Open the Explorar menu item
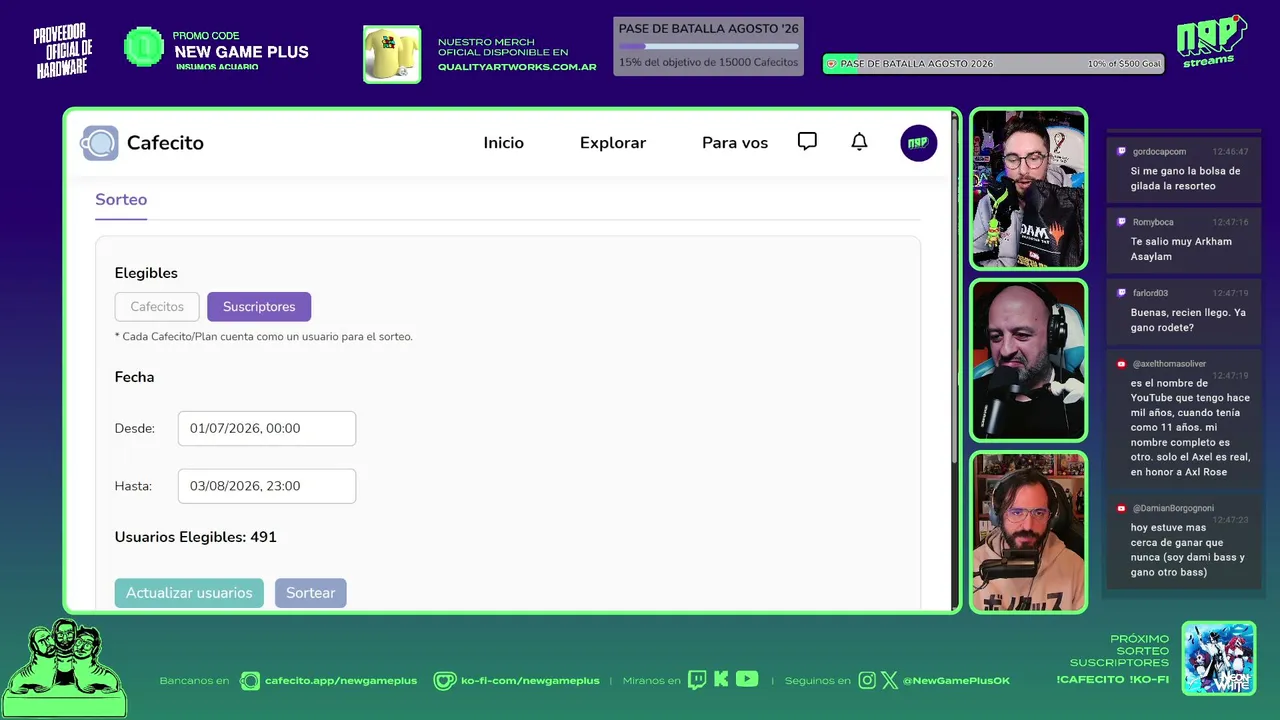1280x720 pixels. [613, 143]
